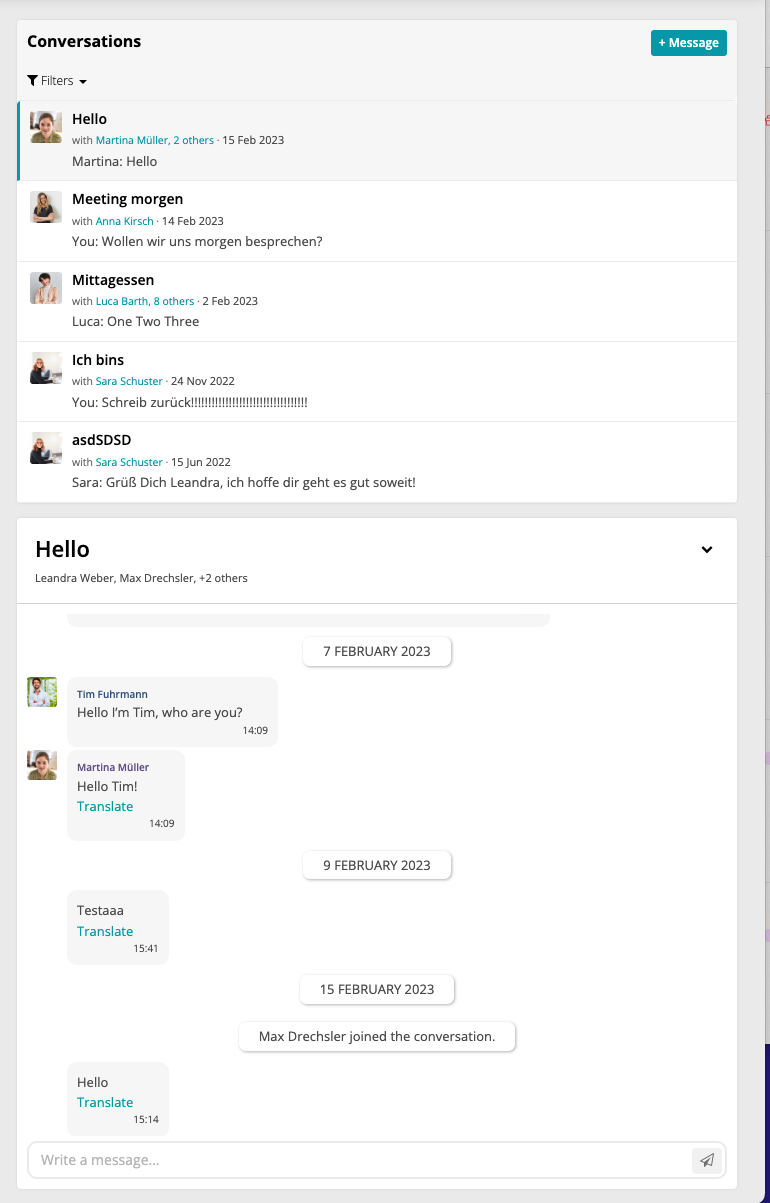Translate Martina's 'Hello Tim!' message
This screenshot has width=770, height=1203.
point(104,806)
